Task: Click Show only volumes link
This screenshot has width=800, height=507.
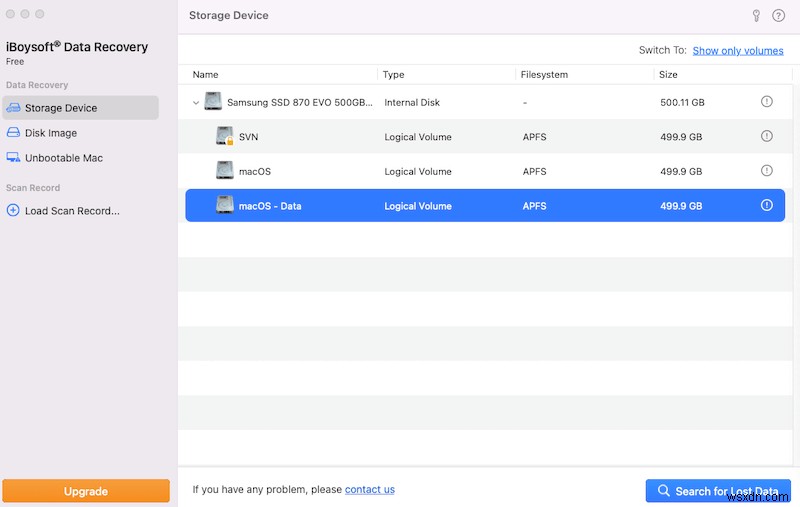Action: point(737,50)
